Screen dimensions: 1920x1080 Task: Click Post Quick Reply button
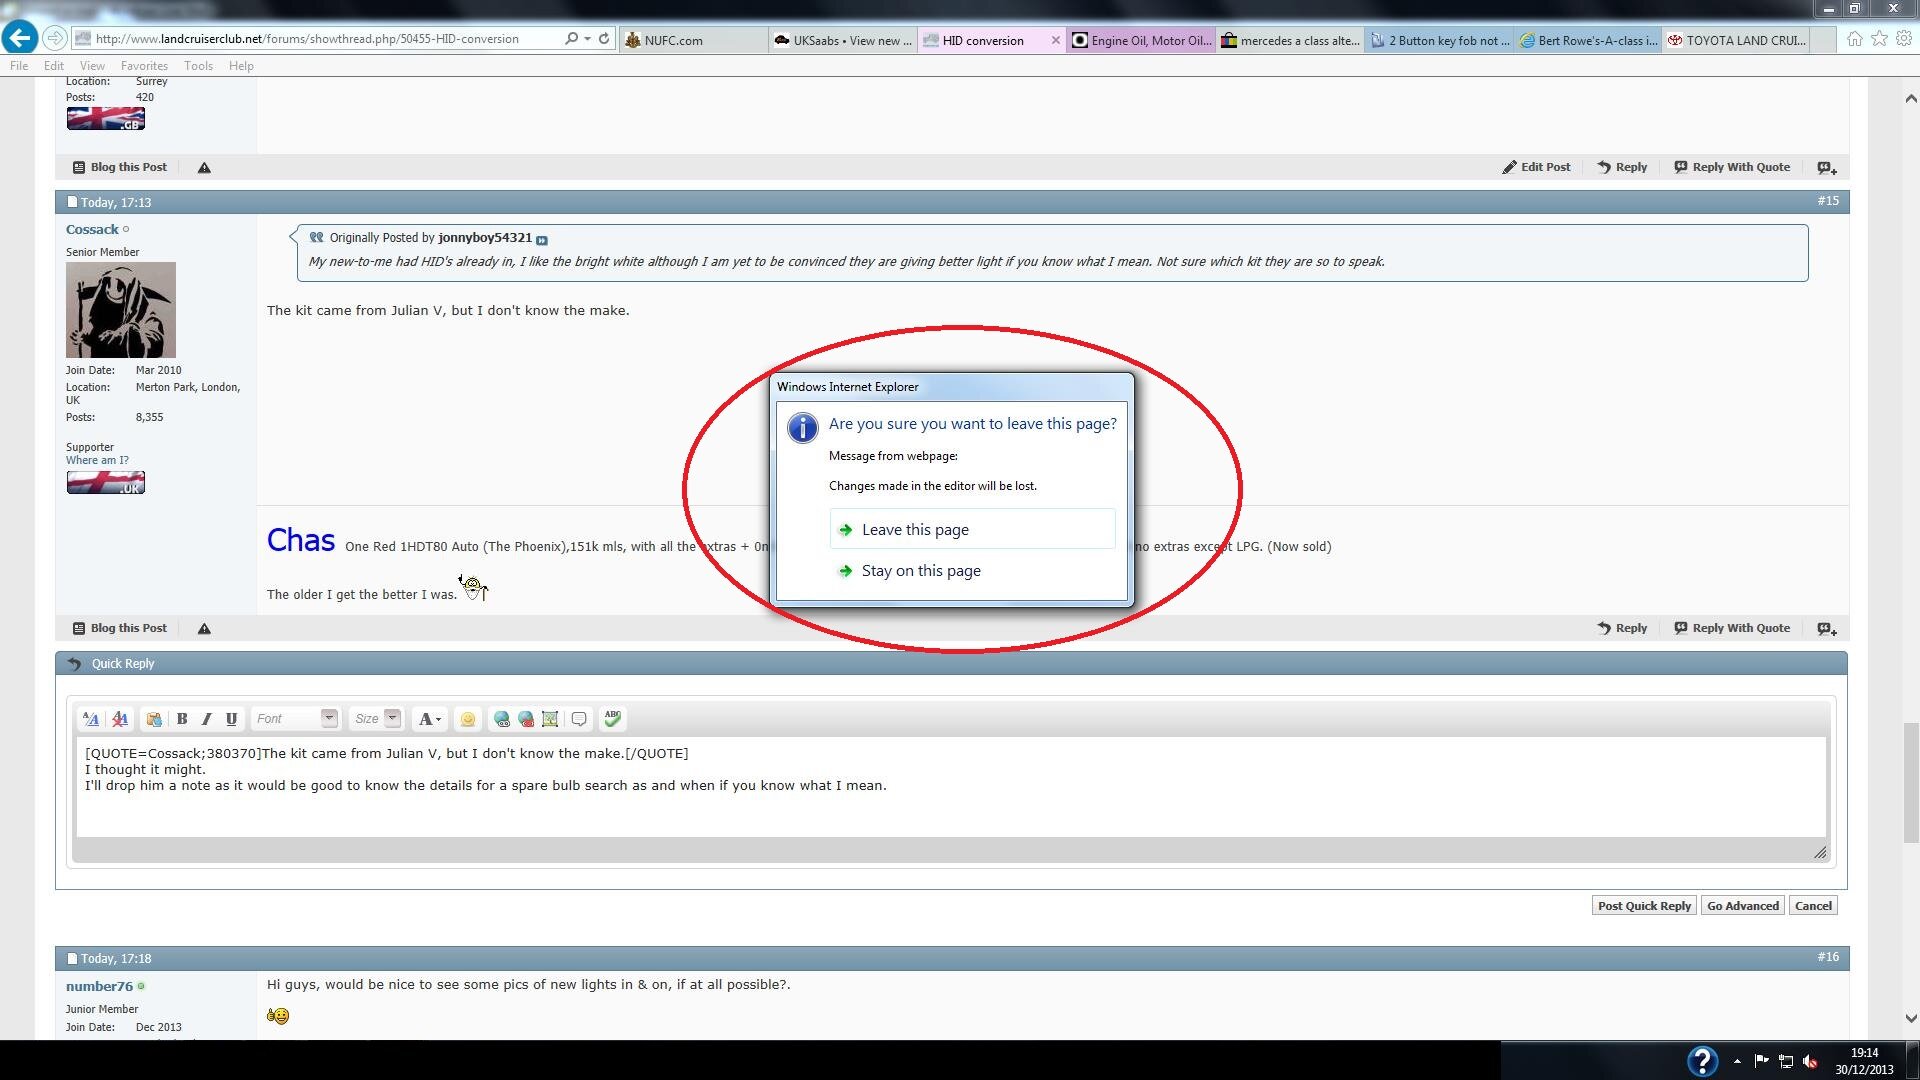(1644, 906)
